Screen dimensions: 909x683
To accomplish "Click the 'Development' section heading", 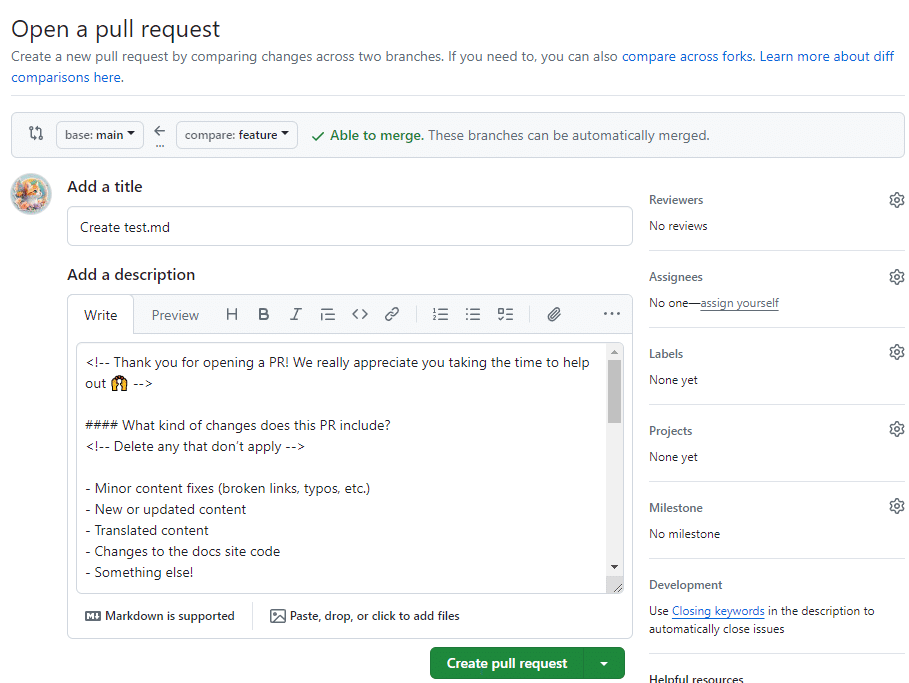I will pos(686,585).
